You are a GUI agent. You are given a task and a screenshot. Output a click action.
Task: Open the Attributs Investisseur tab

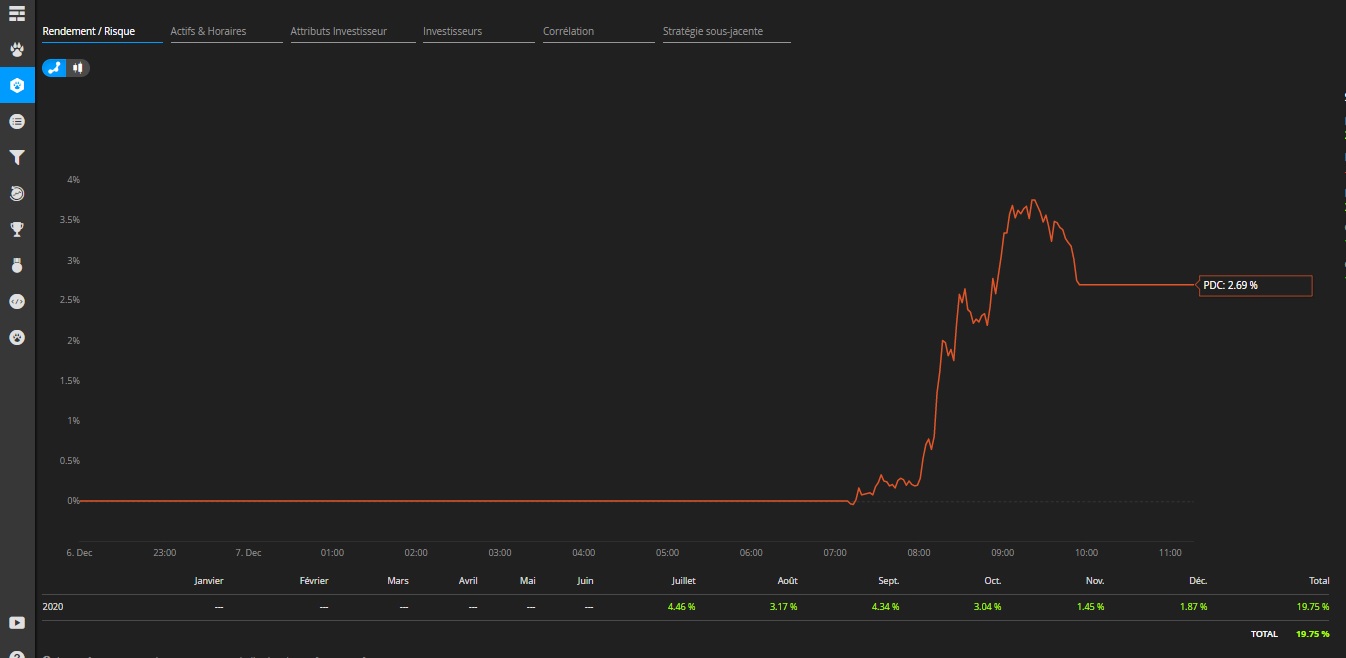point(338,31)
